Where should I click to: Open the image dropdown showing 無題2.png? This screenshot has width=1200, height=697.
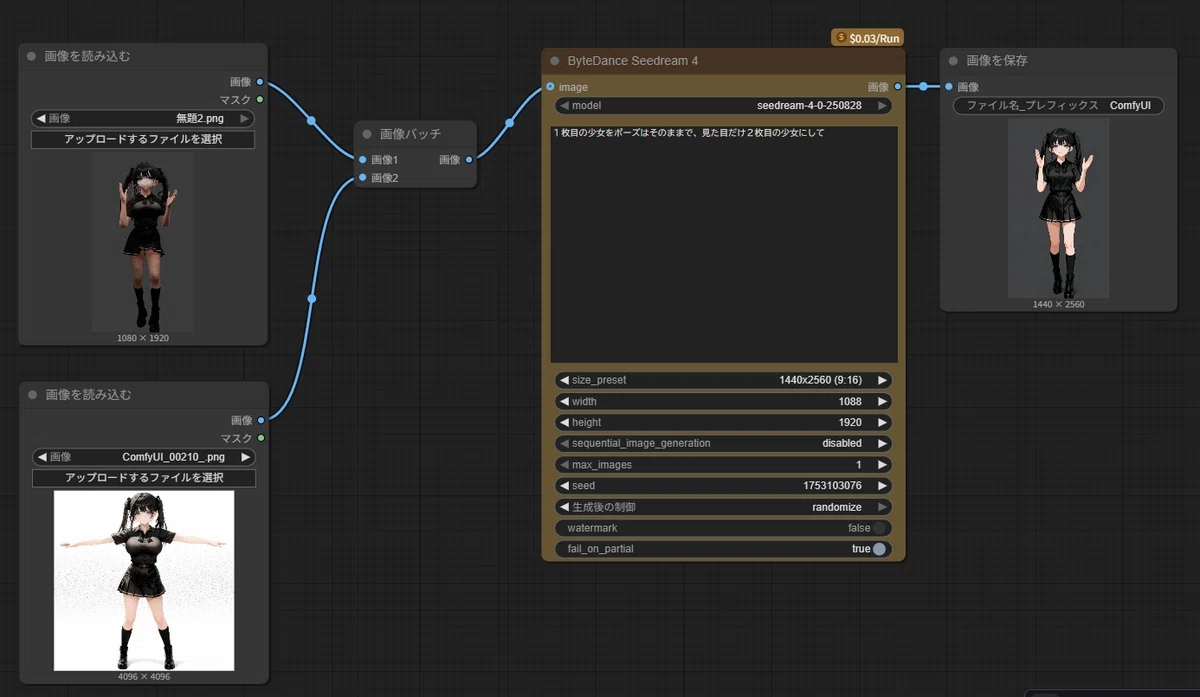tap(143, 119)
